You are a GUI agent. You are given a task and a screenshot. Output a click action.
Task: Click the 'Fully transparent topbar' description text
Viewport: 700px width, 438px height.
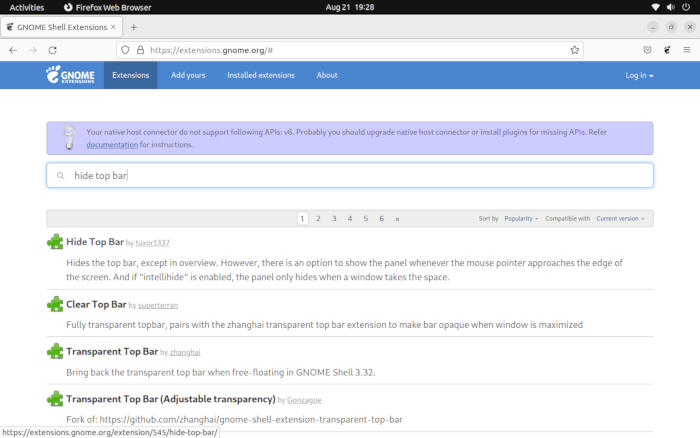324,325
